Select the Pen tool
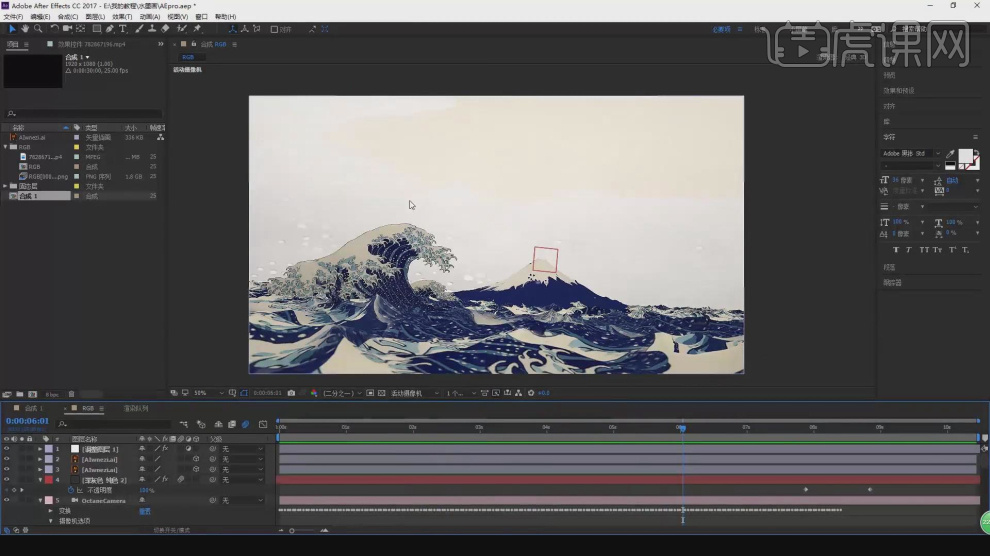Screen dimensions: 990x556 coord(110,29)
